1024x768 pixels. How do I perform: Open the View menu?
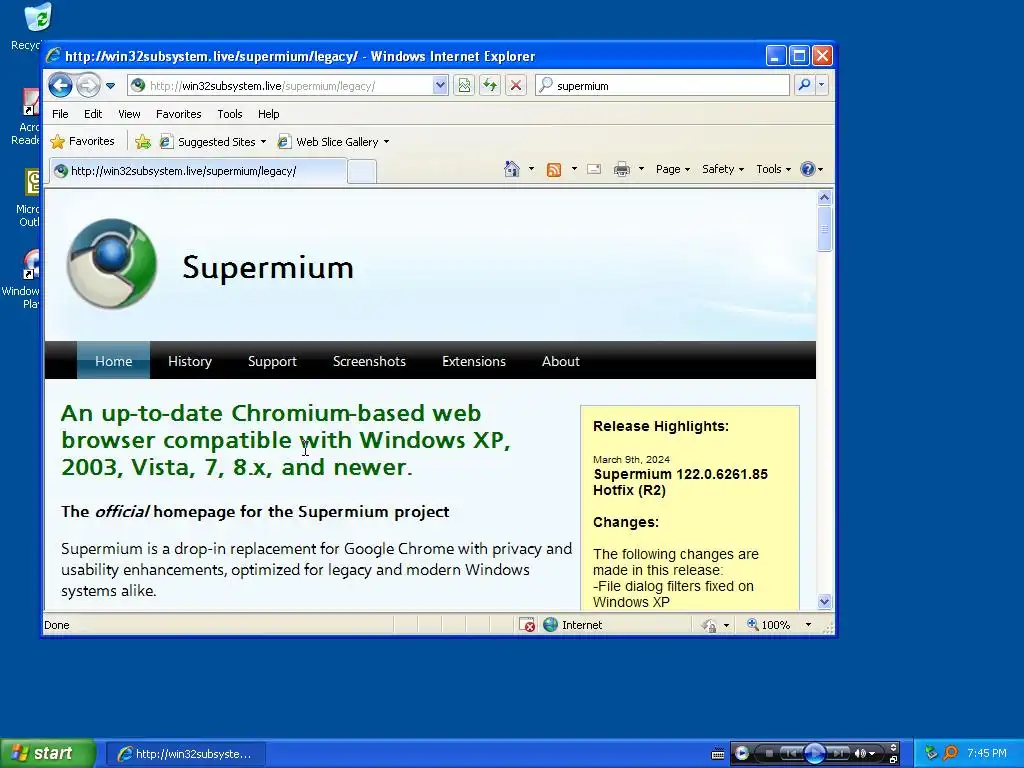point(129,114)
